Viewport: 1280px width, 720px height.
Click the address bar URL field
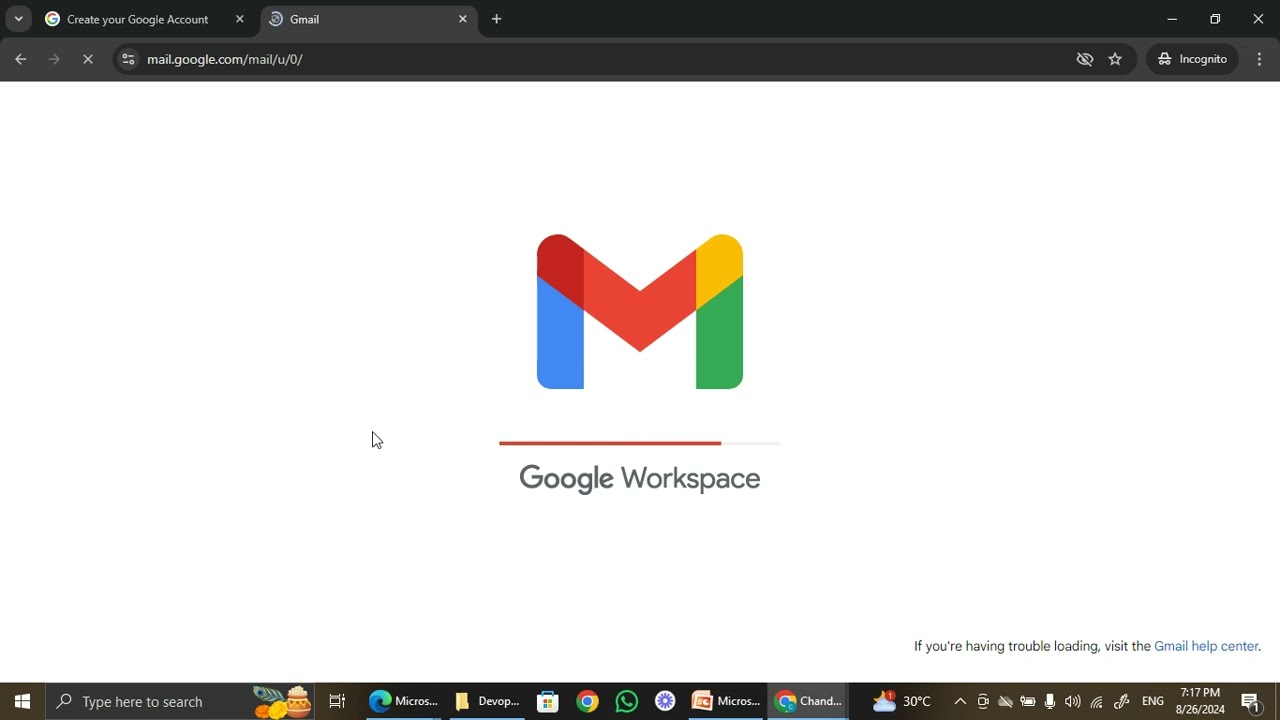pos(600,59)
